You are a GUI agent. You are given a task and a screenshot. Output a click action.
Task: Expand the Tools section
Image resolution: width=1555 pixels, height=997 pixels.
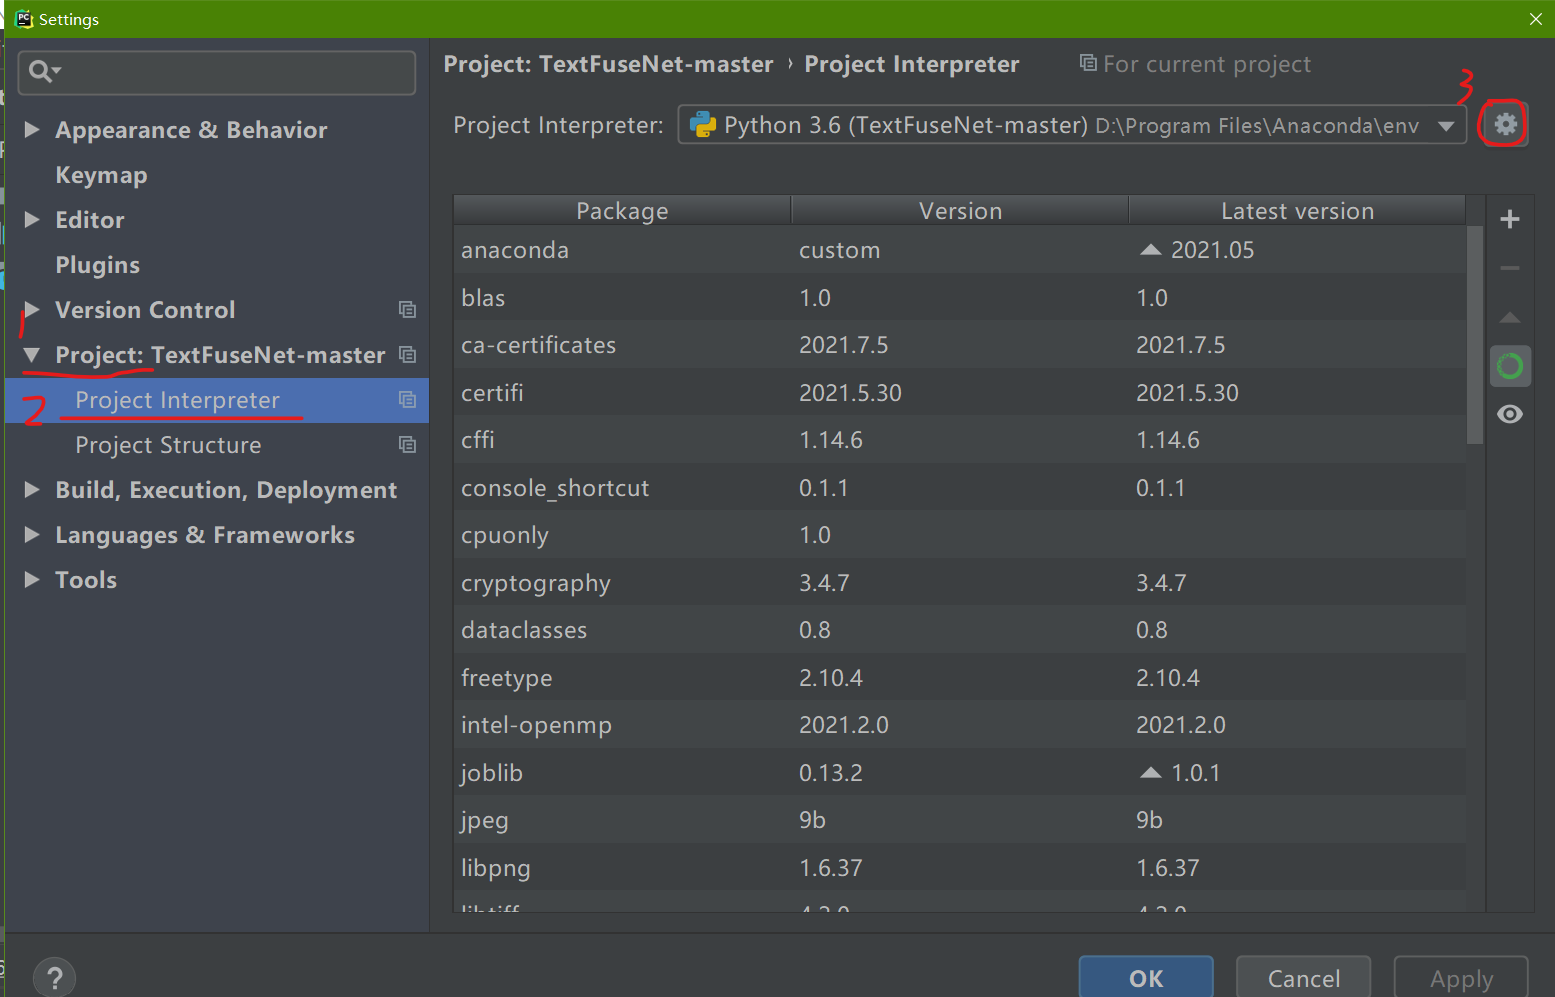32,579
